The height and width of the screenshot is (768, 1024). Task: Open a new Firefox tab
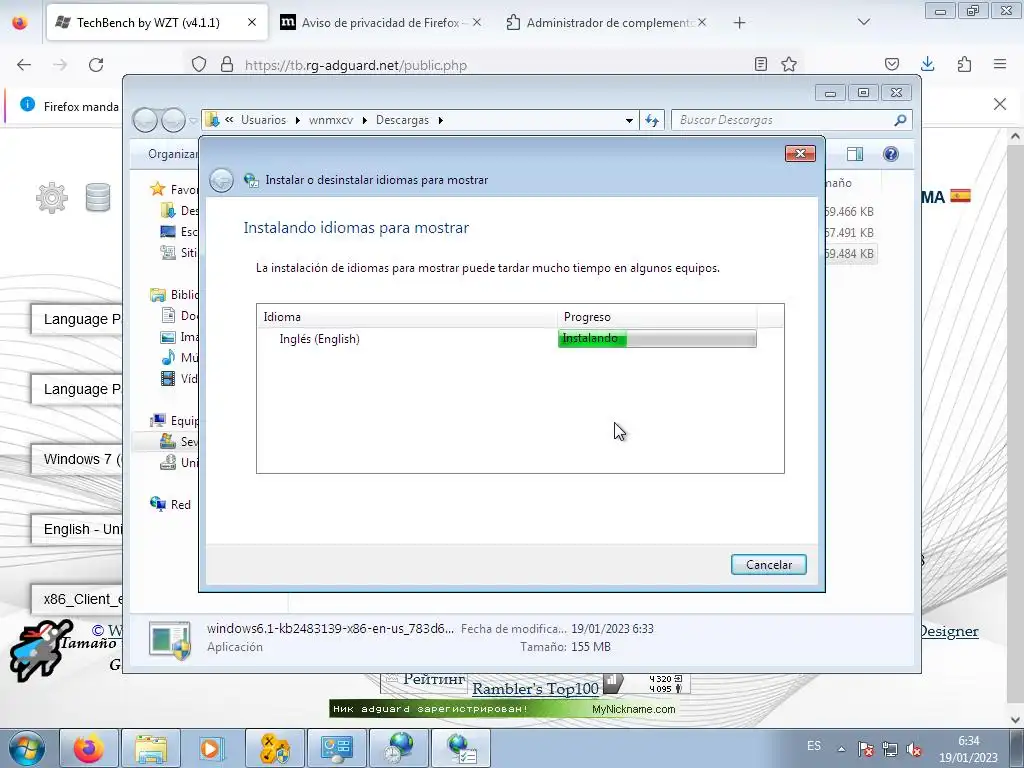pos(739,23)
